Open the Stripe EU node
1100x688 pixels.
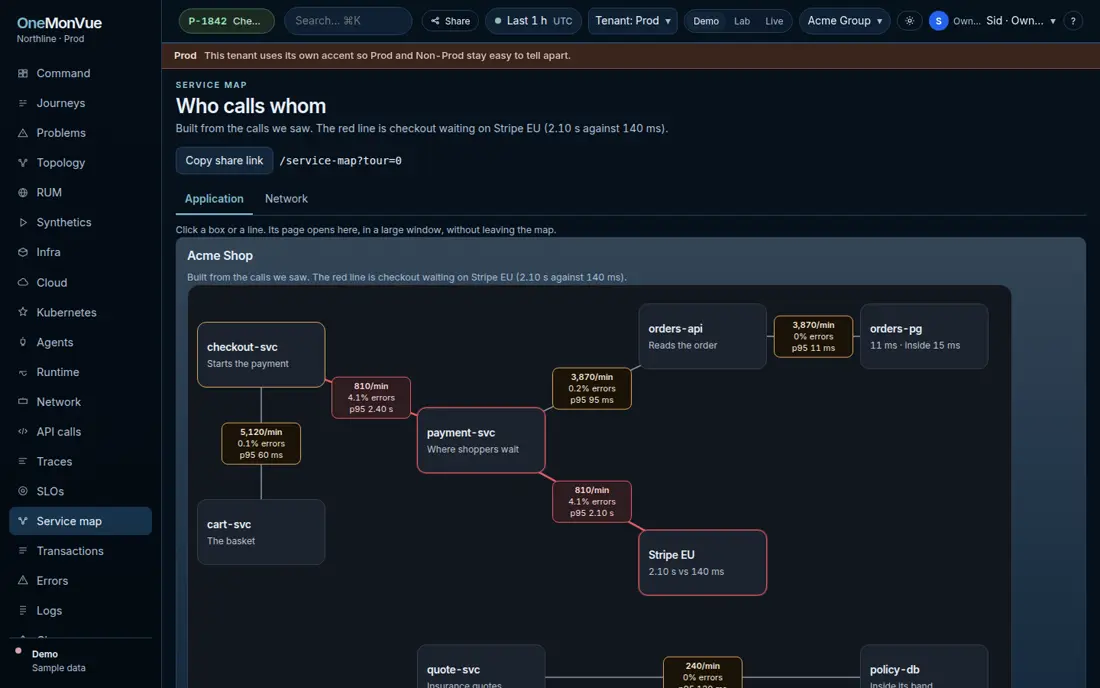point(702,562)
